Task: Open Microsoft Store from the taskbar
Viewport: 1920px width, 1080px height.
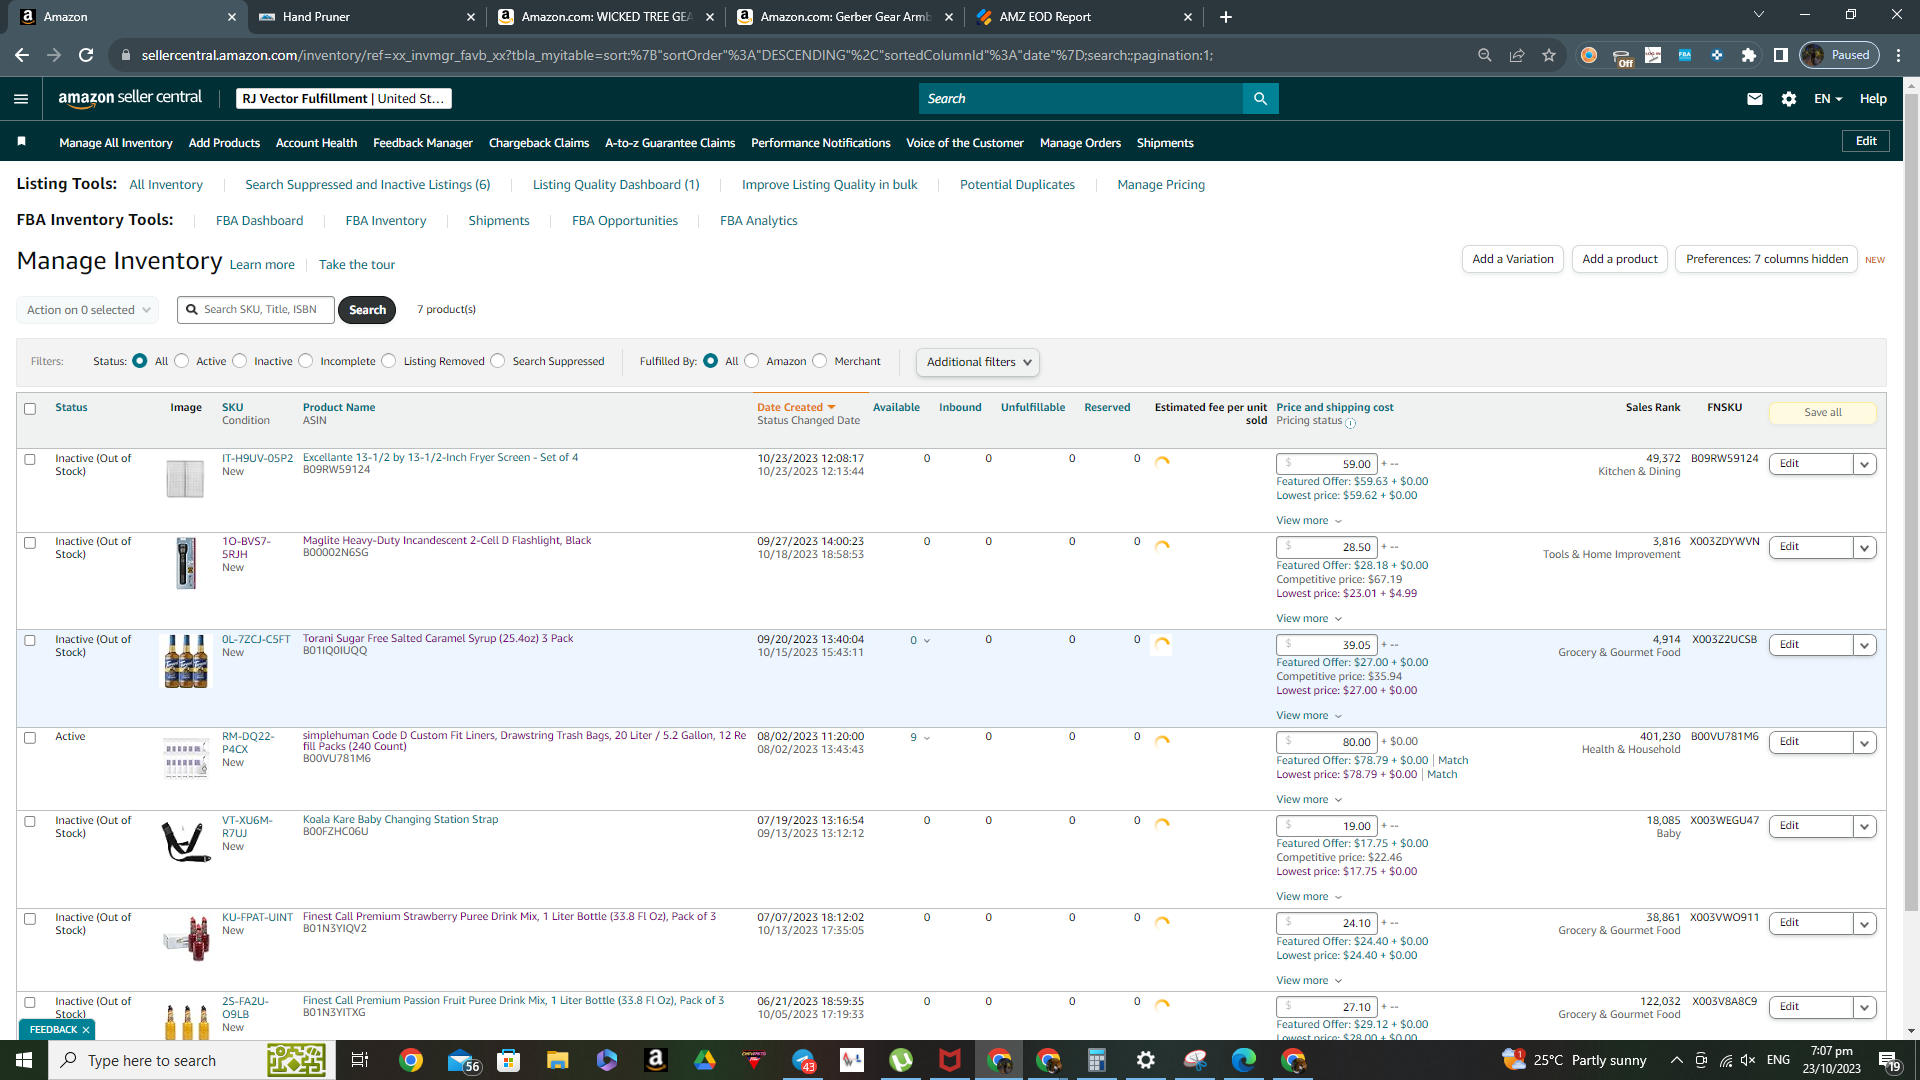Action: tap(509, 1060)
